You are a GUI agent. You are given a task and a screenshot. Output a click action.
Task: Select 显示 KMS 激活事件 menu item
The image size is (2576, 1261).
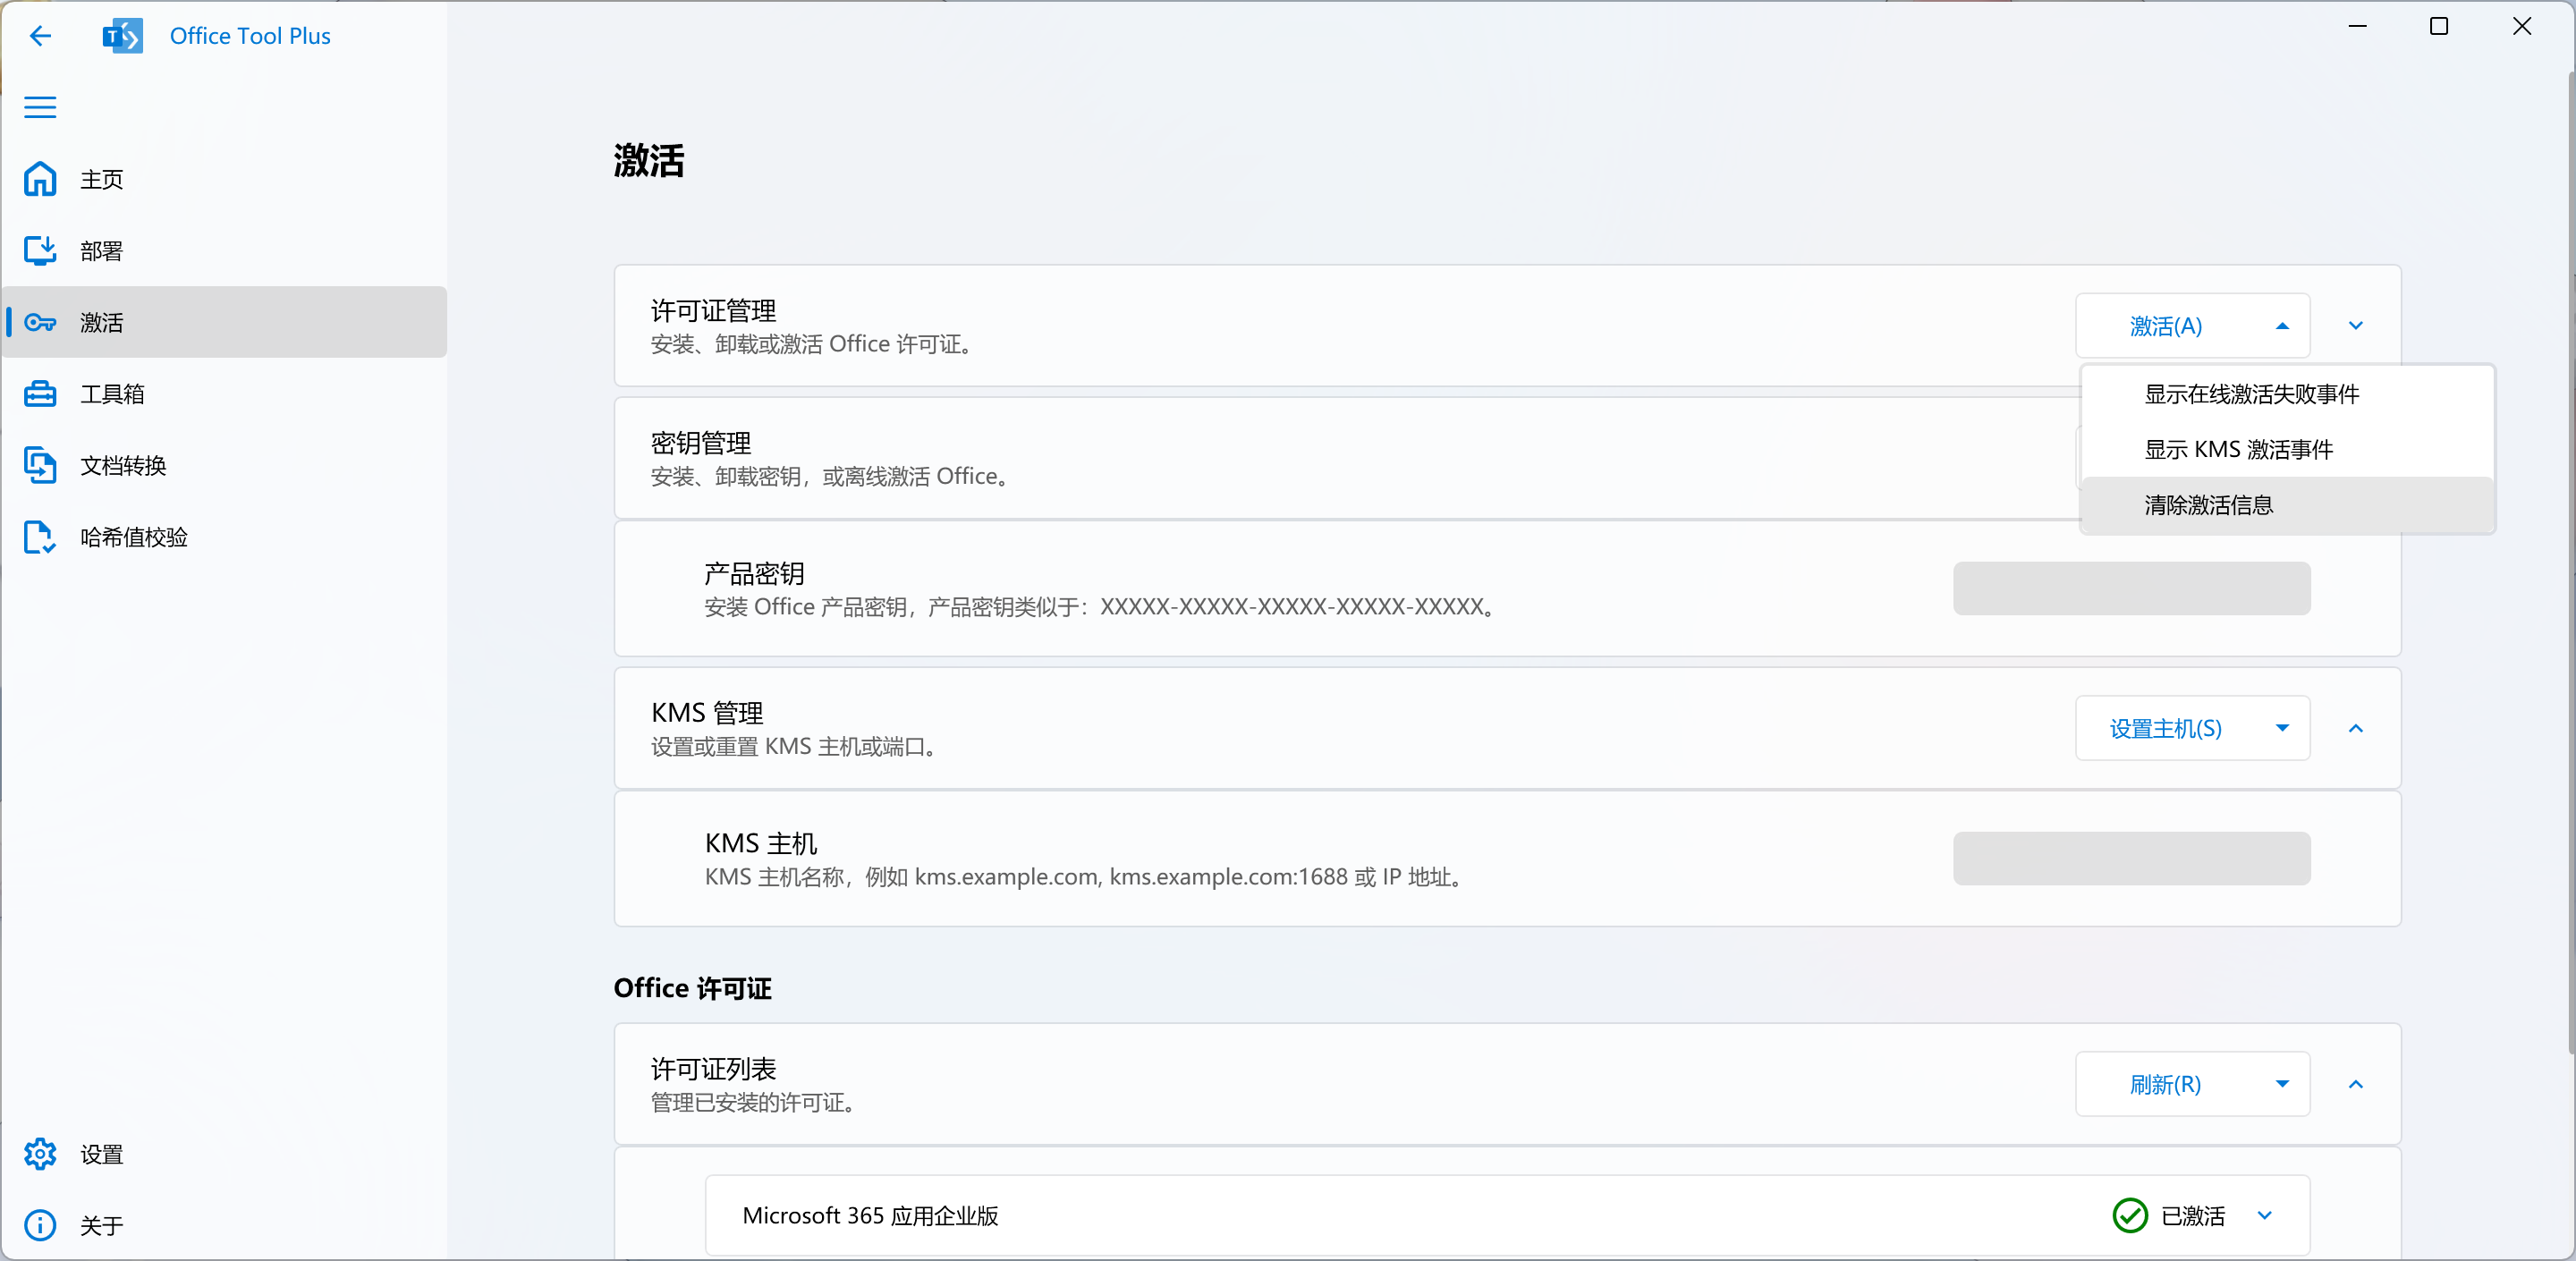pyautogui.click(x=2238, y=450)
